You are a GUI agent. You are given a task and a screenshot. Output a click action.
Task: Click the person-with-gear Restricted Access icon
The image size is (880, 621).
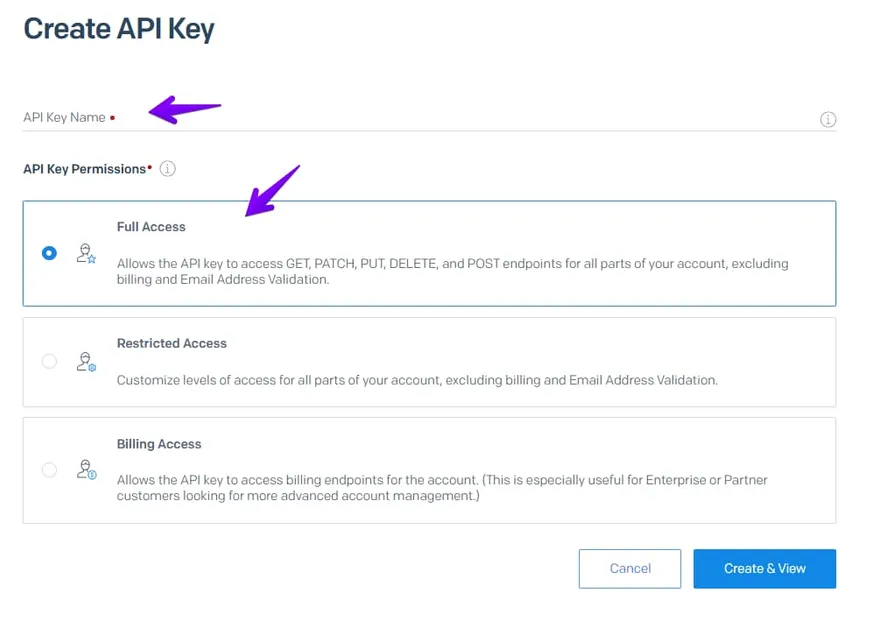(x=86, y=361)
